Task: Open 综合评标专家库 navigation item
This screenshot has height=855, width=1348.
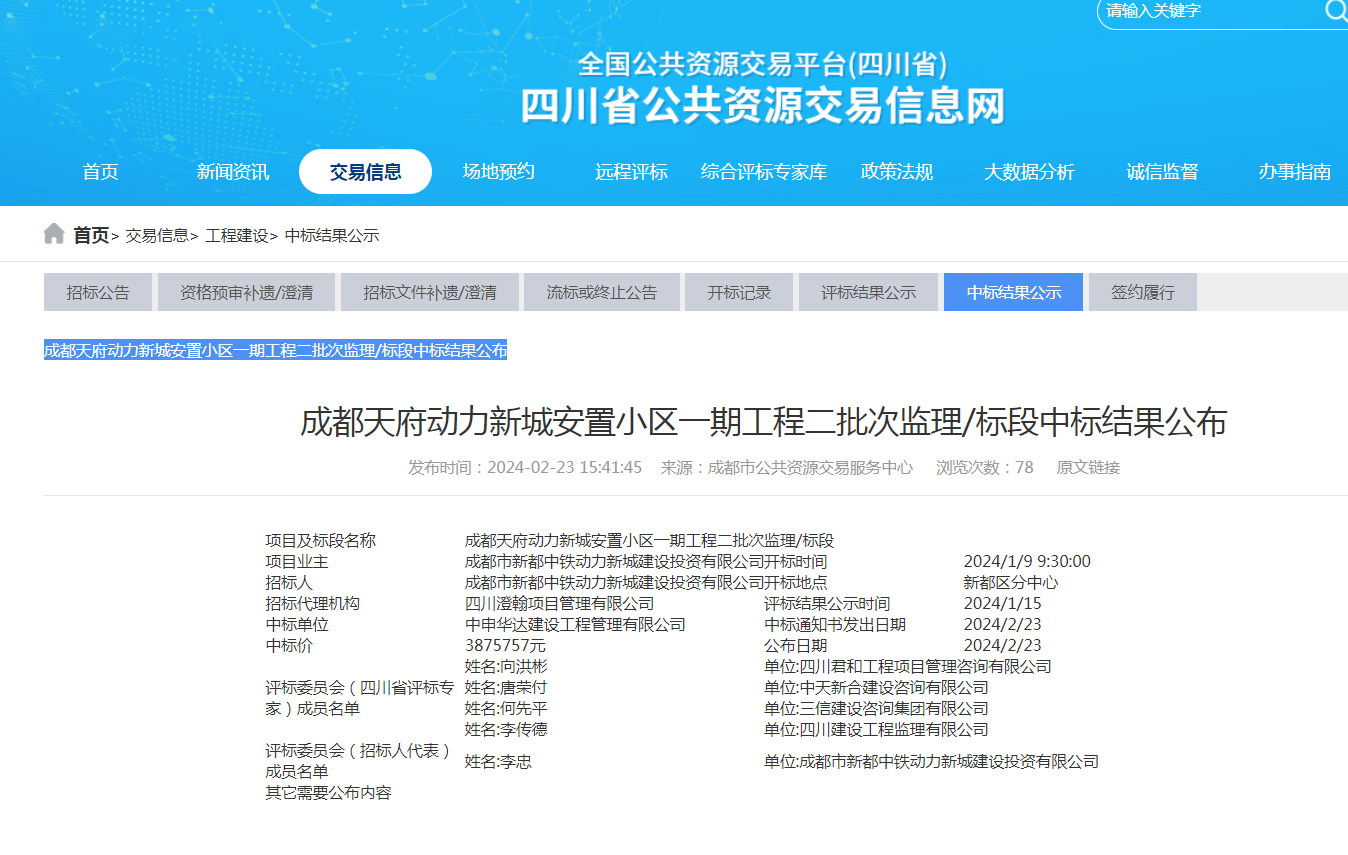Action: tap(764, 172)
